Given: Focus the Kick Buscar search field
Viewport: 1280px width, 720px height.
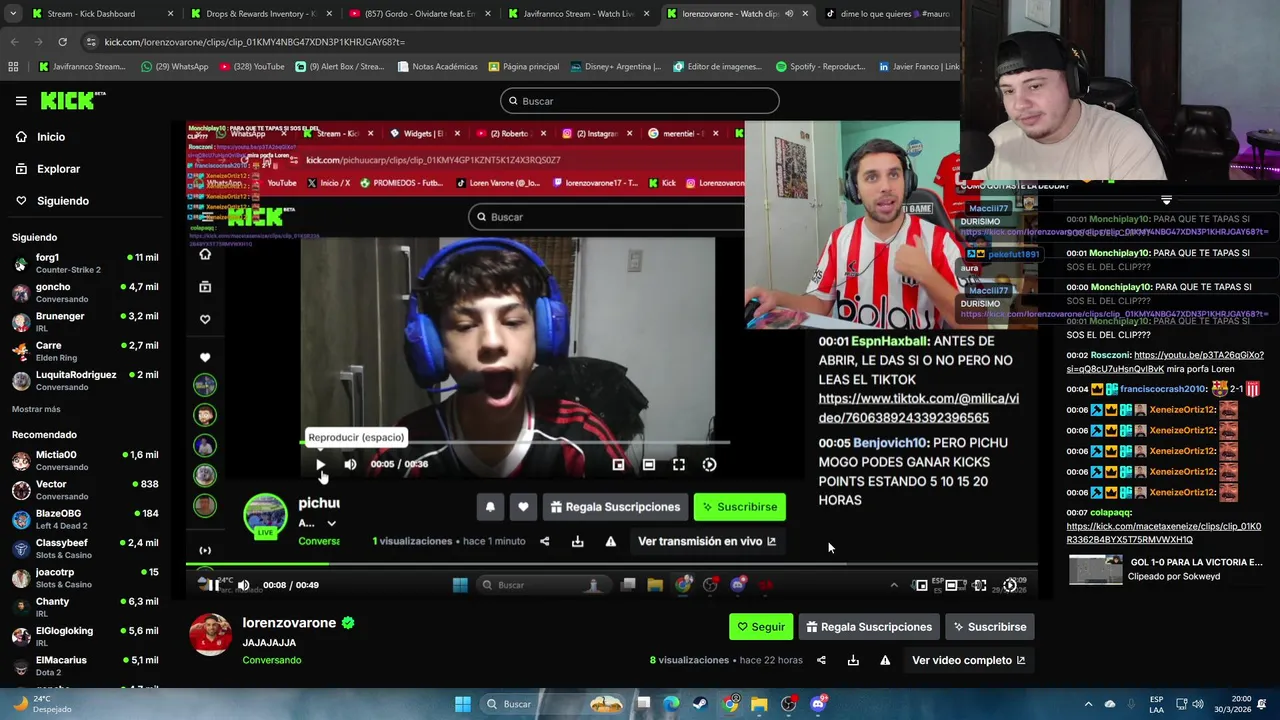Looking at the screenshot, I should click(x=639, y=101).
